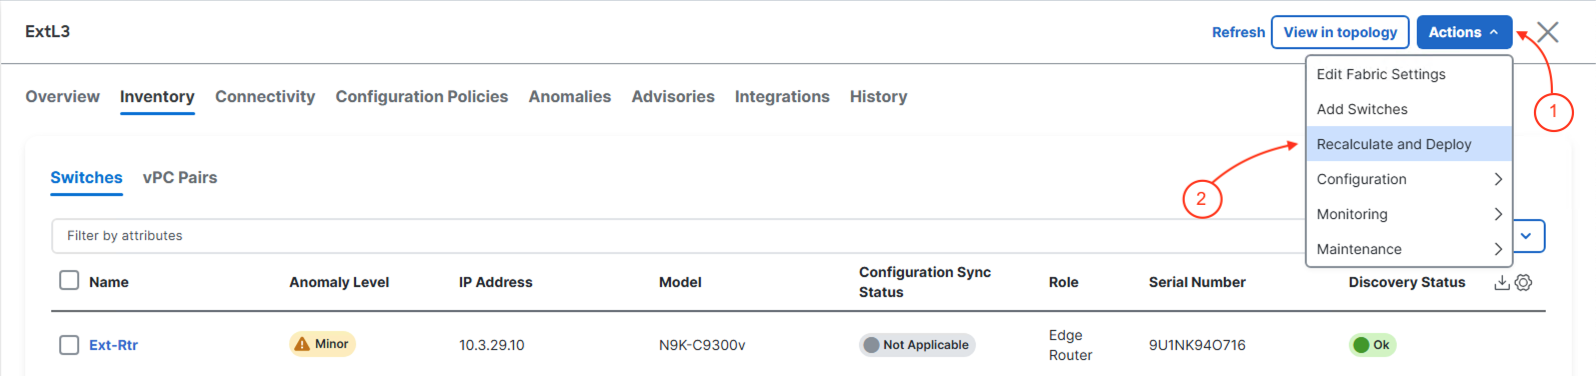This screenshot has height=376, width=1596.
Task: Click the download table icon
Action: [x=1501, y=283]
